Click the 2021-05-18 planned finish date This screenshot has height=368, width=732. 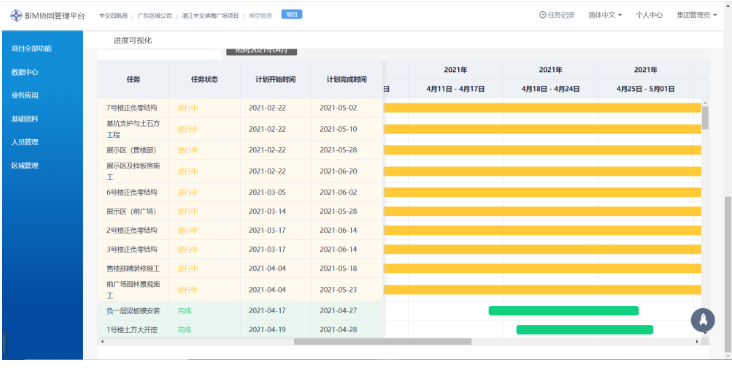coord(338,269)
